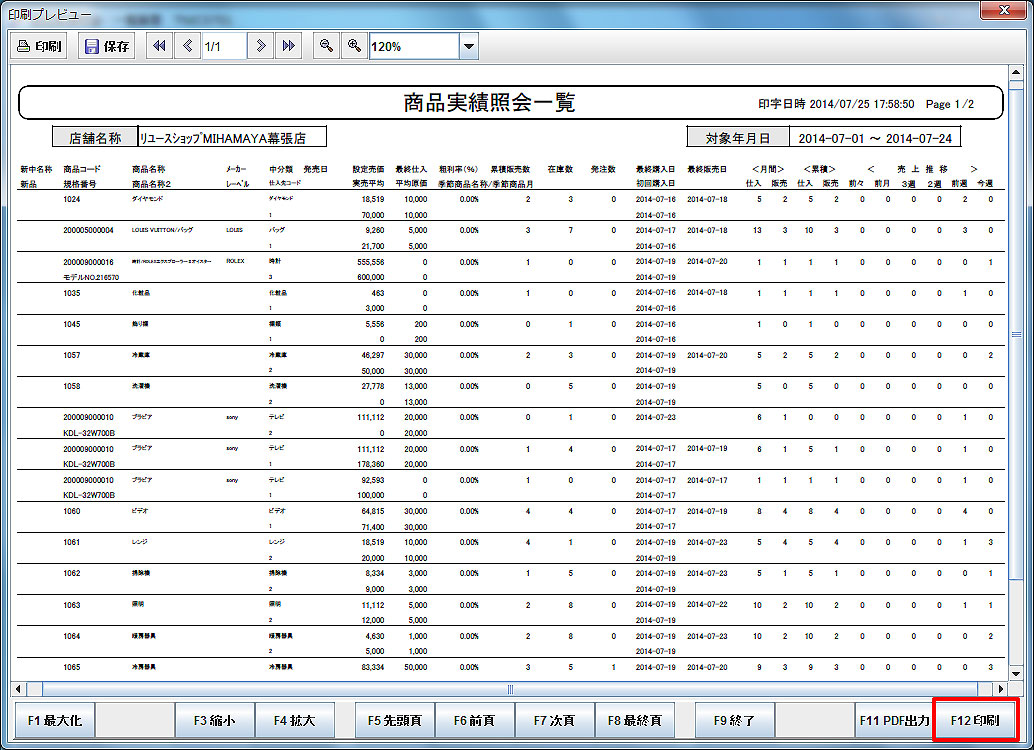Image resolution: width=1034 pixels, height=750 pixels.
Task: Click the floppy disk save button
Action: tap(106, 46)
